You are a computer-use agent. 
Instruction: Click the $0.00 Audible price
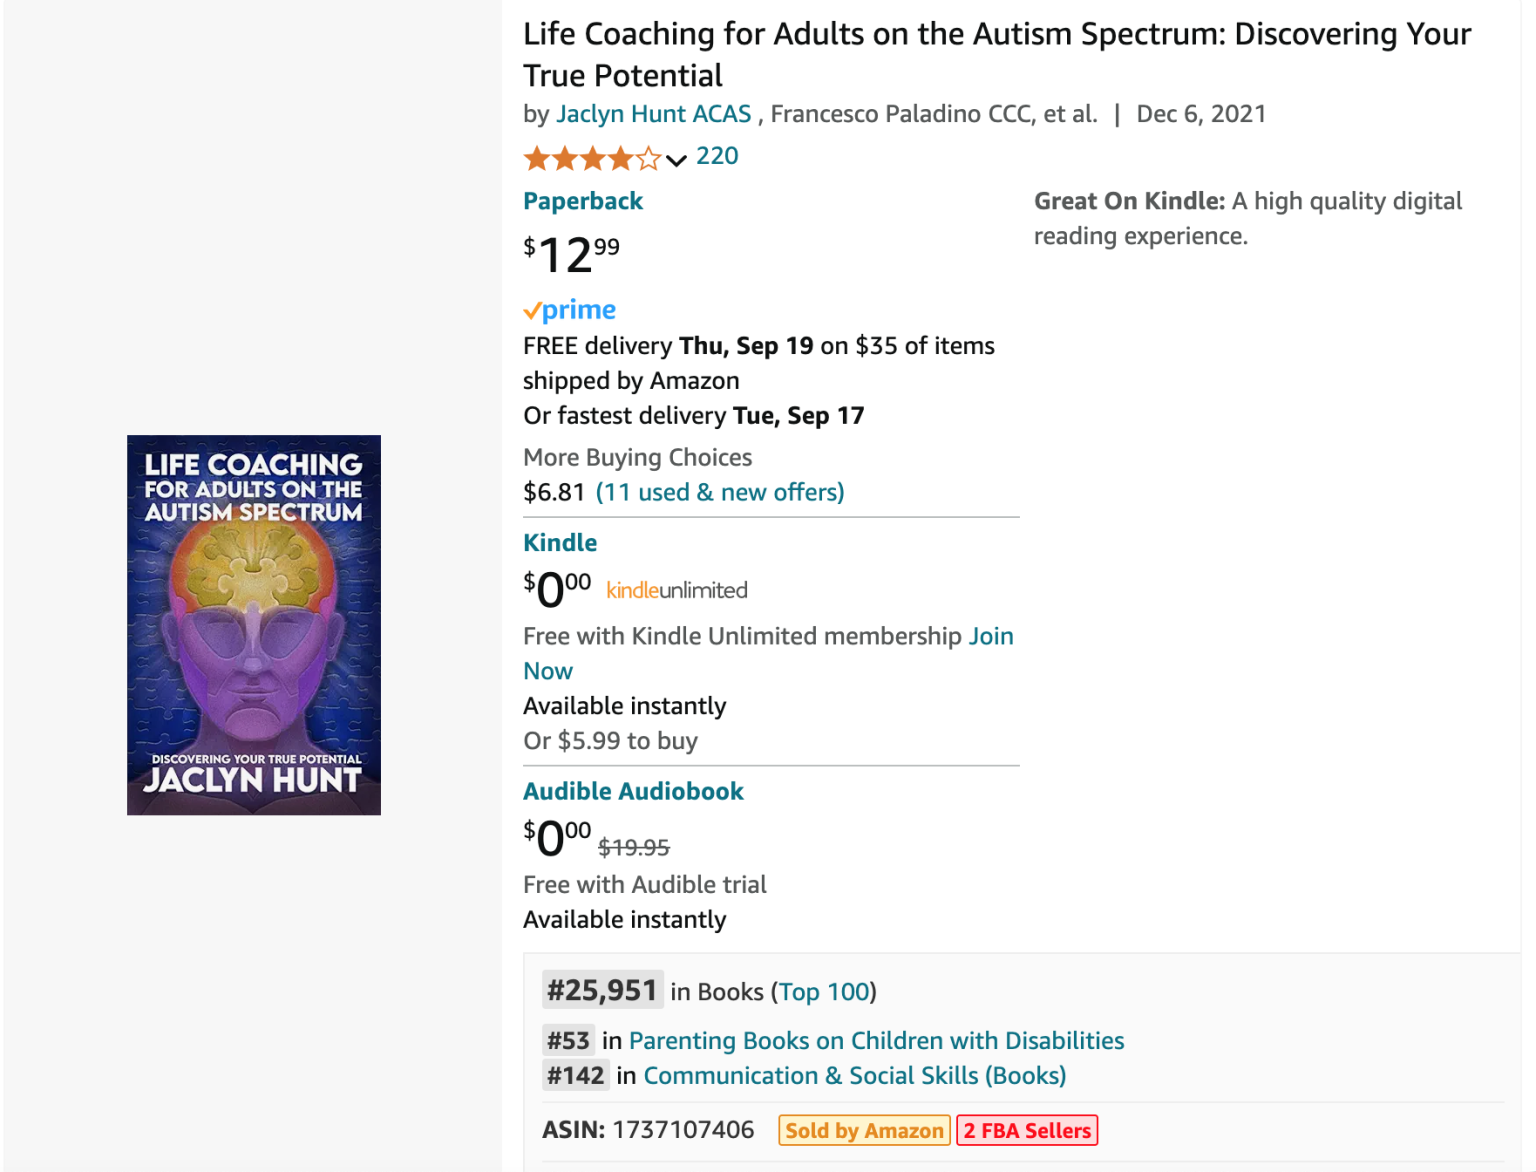click(x=557, y=838)
